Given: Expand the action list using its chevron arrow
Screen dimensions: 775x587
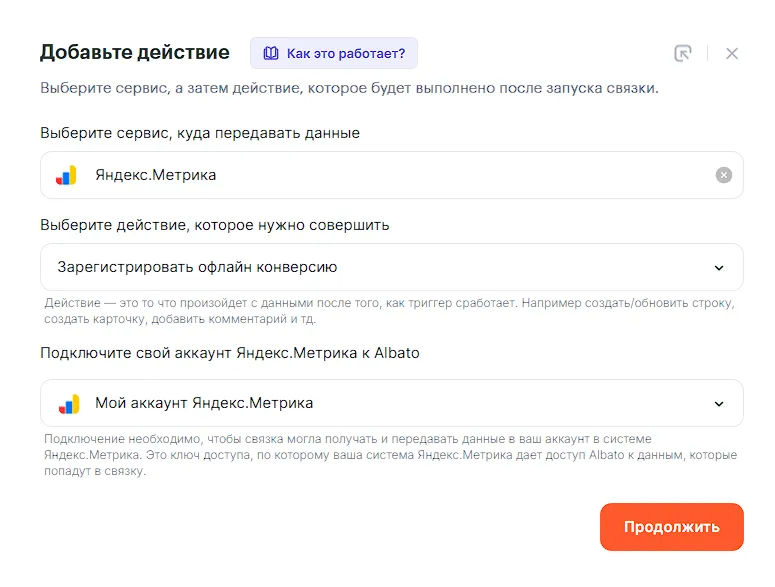Looking at the screenshot, I should coord(718,268).
